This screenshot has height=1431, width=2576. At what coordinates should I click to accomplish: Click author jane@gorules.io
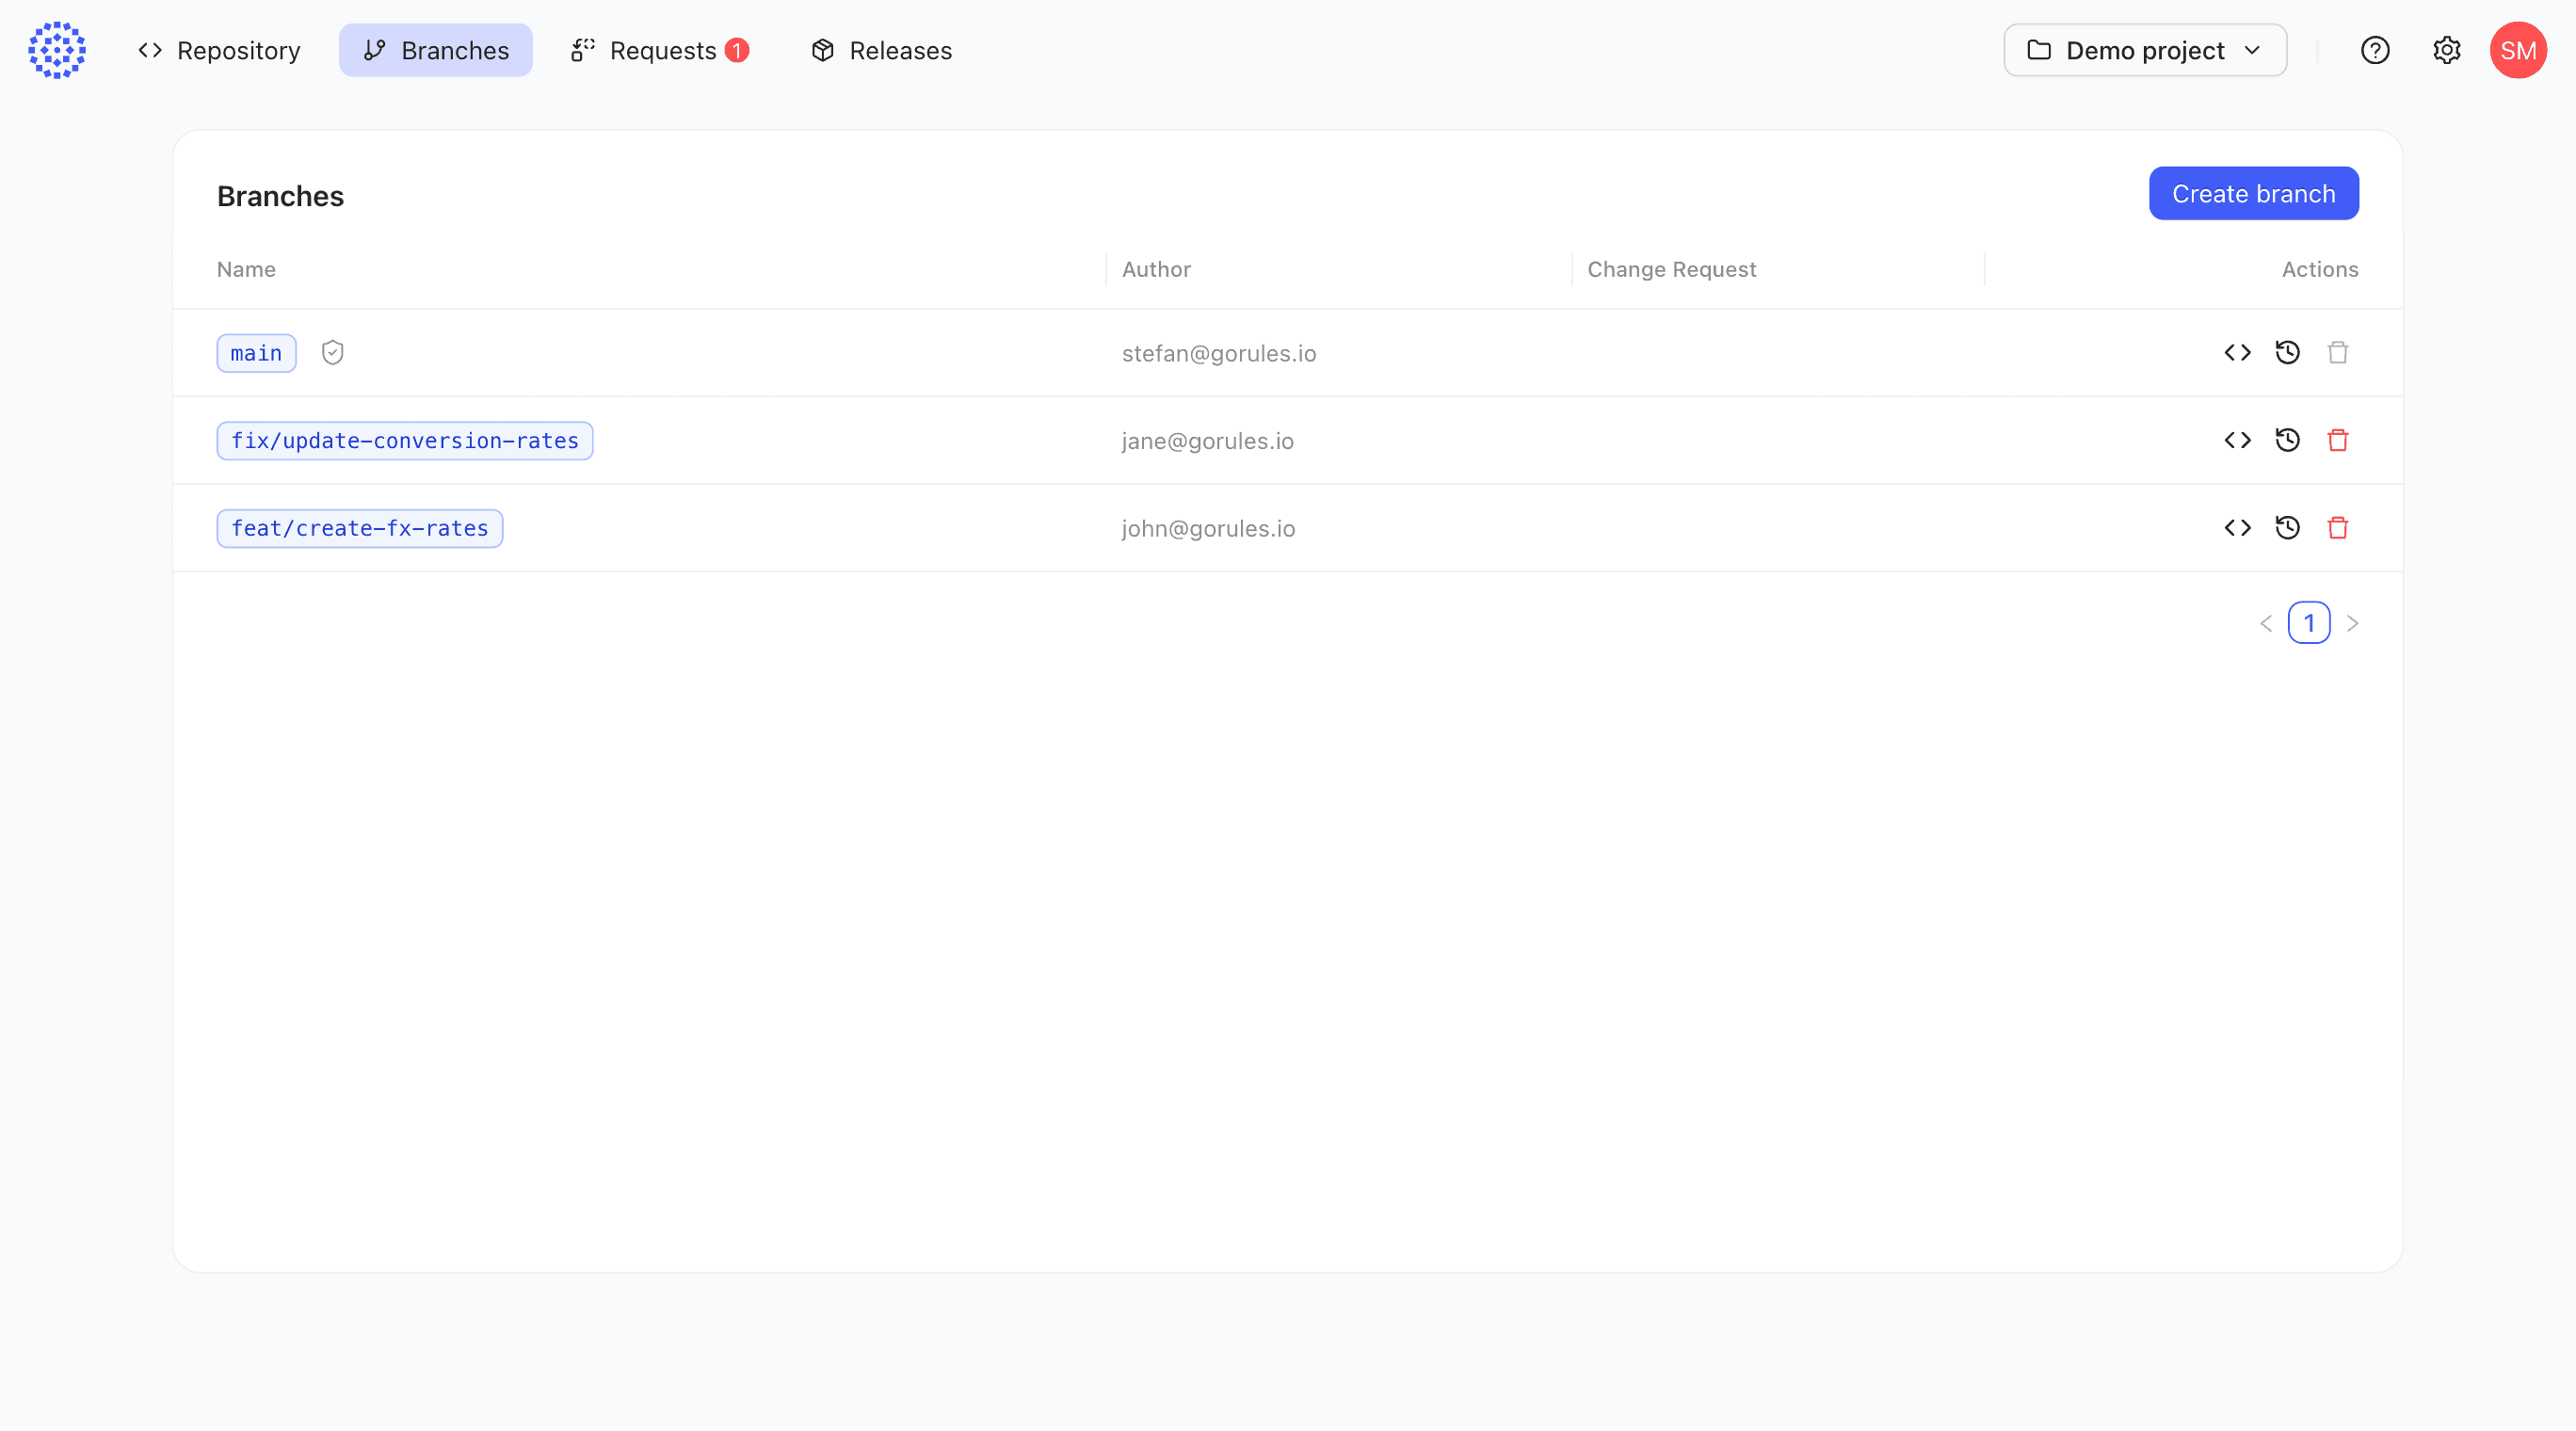click(x=1207, y=441)
